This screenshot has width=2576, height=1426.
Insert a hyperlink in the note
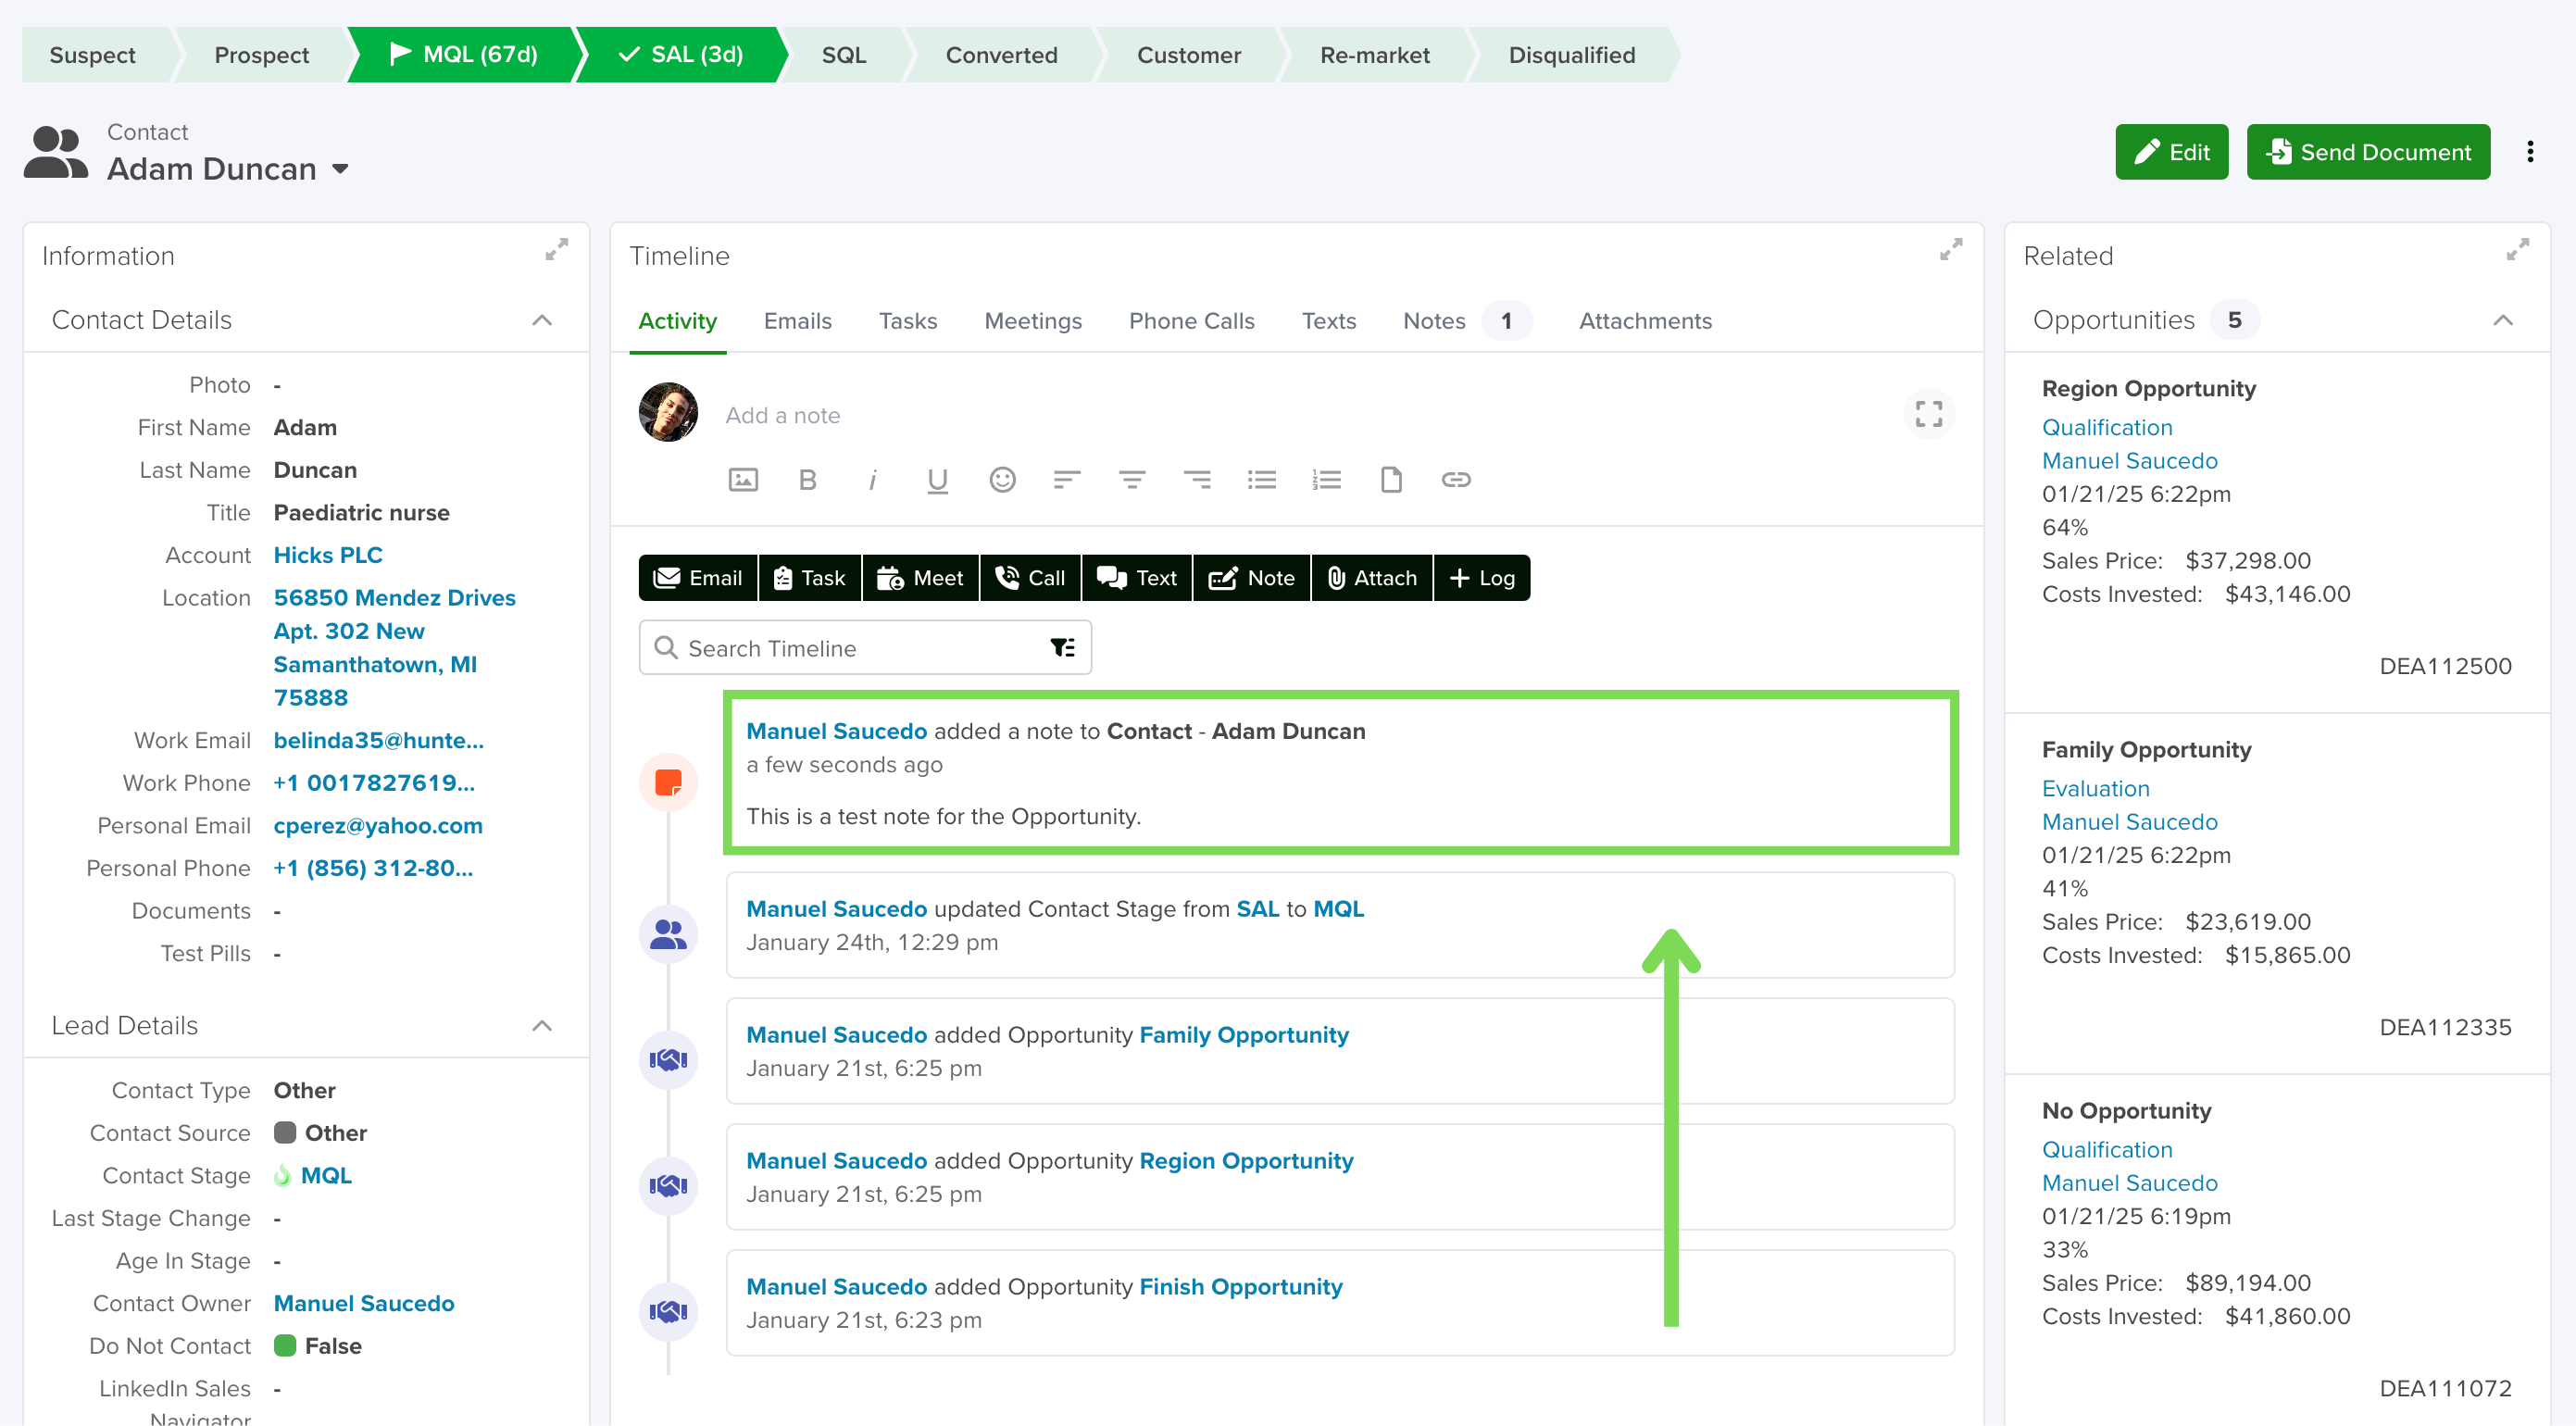click(x=1456, y=480)
